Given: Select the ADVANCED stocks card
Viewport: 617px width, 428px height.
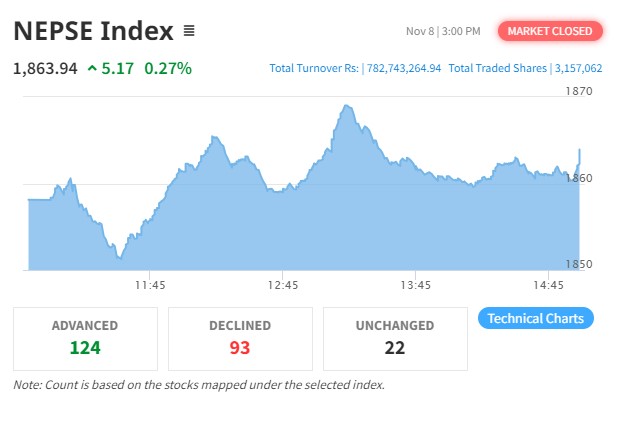Looking at the screenshot, I should (85, 338).
